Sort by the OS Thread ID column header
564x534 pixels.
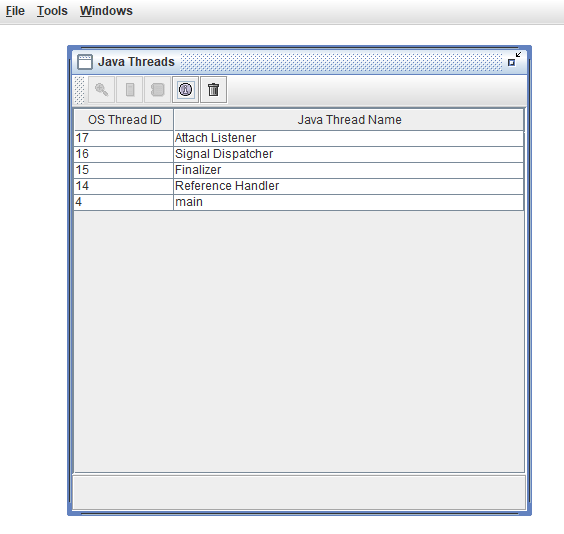click(124, 120)
